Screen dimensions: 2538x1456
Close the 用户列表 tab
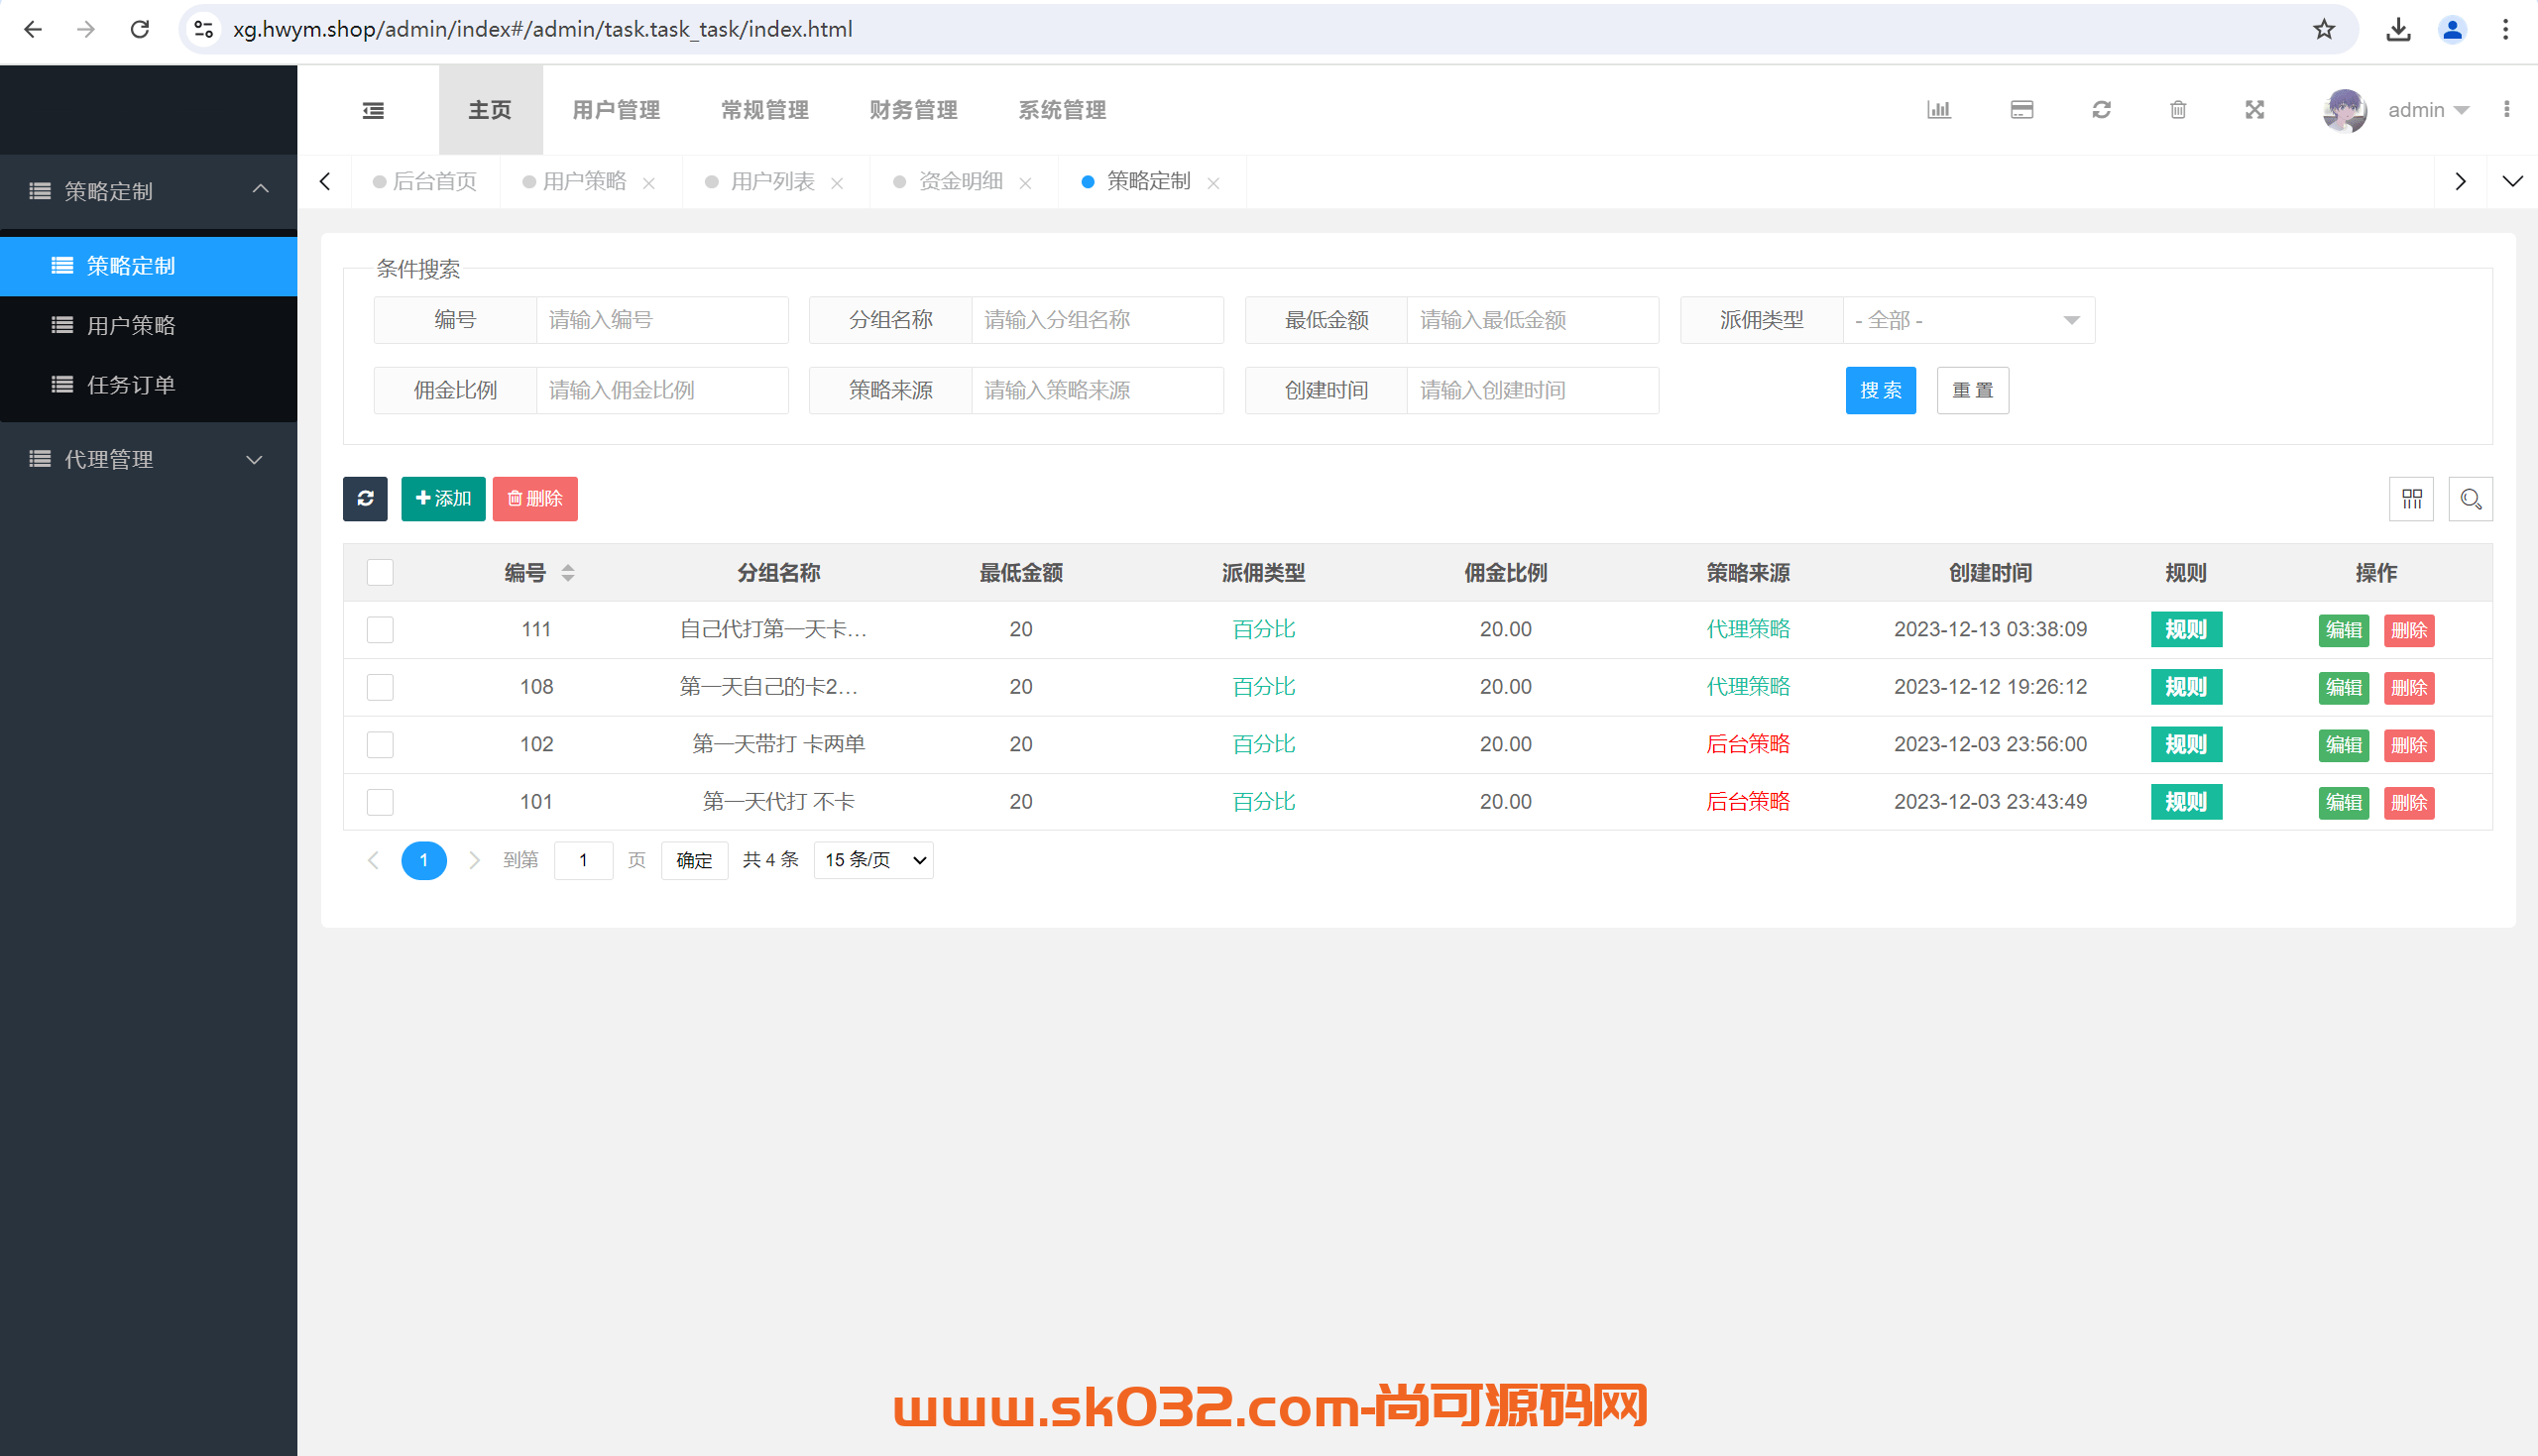tap(837, 183)
